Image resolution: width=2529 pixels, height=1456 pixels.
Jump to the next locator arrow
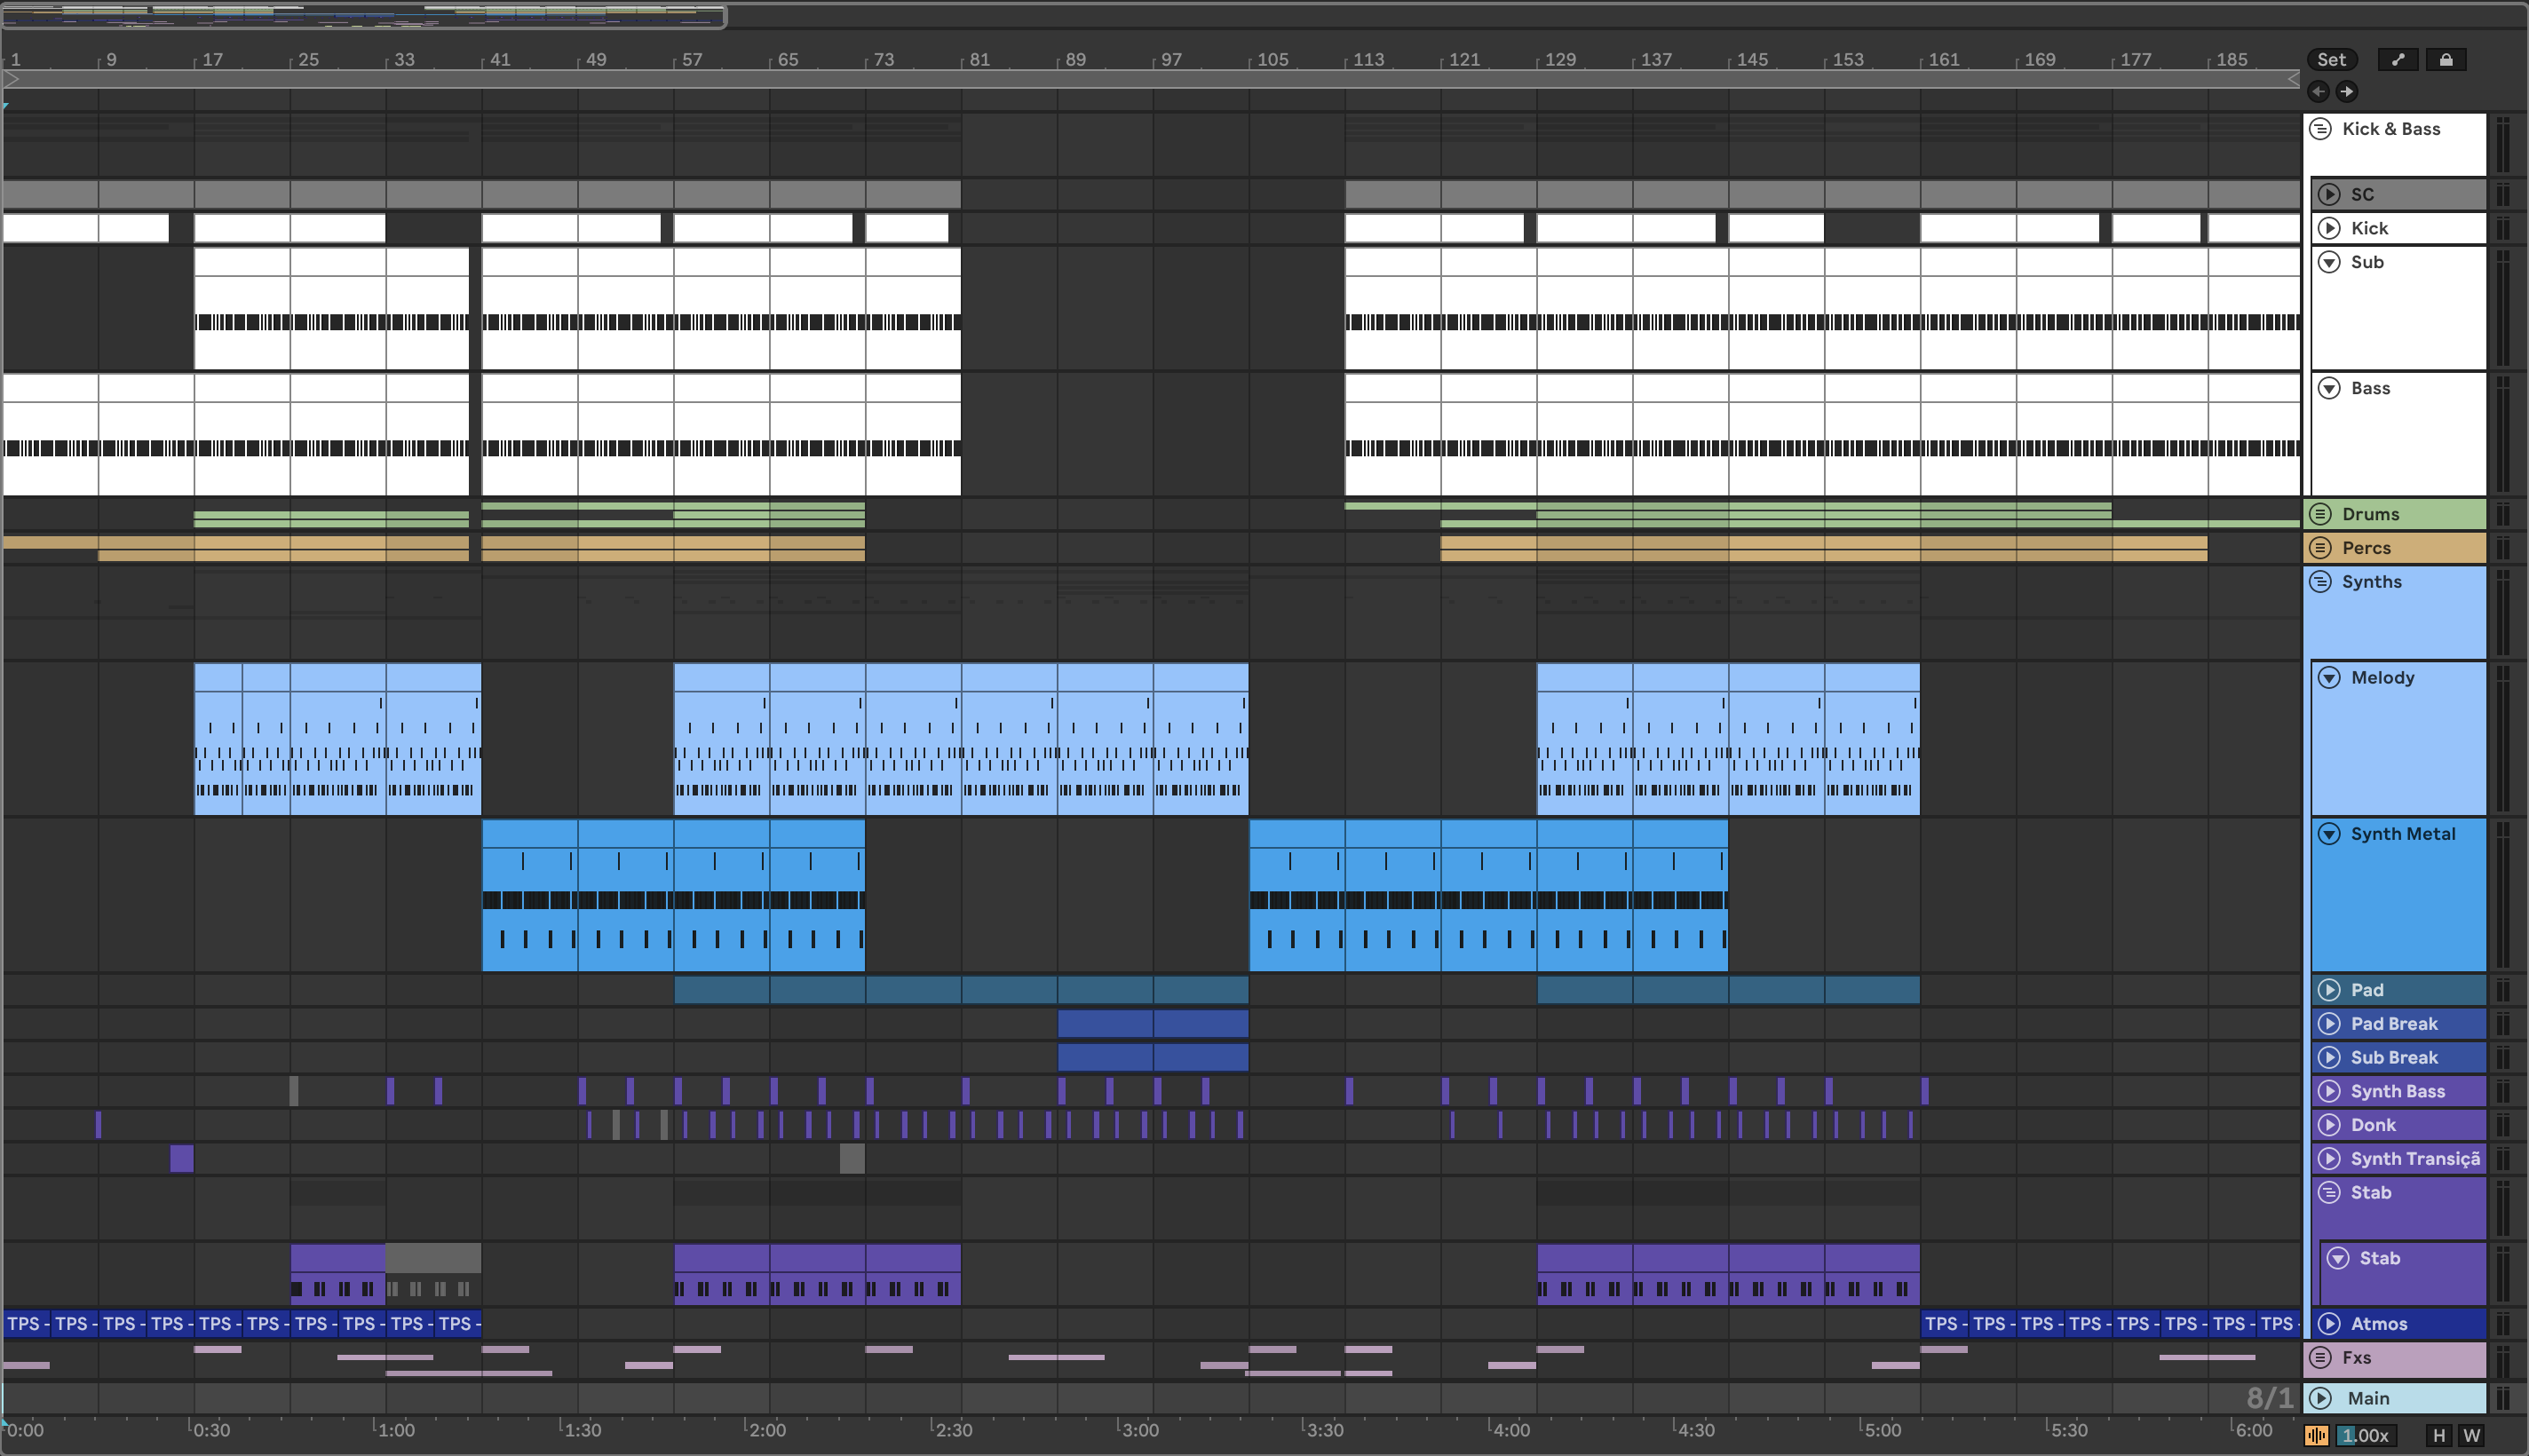coord(2346,92)
